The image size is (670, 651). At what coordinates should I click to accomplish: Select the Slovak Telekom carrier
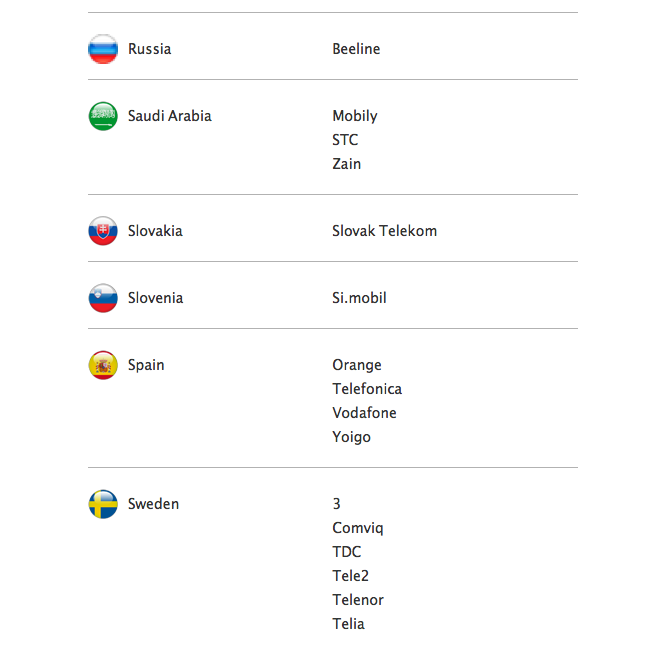point(384,231)
